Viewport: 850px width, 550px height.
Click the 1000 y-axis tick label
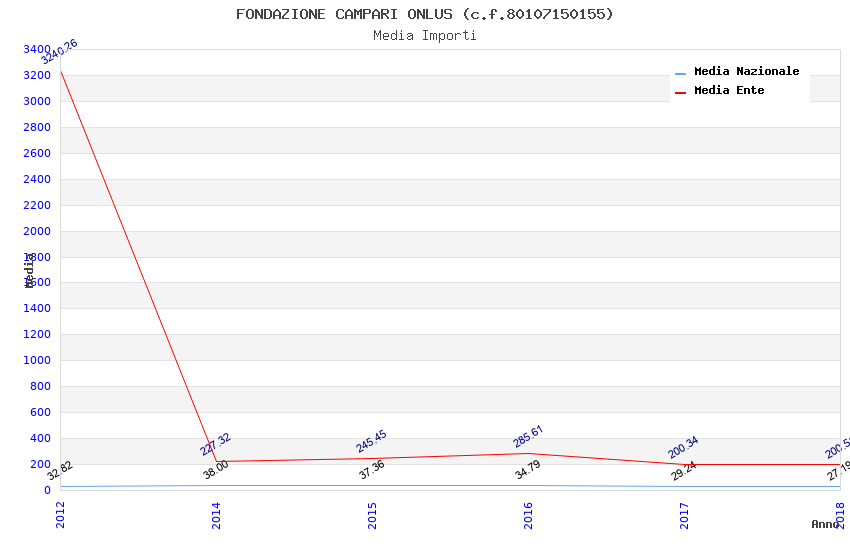point(37,360)
